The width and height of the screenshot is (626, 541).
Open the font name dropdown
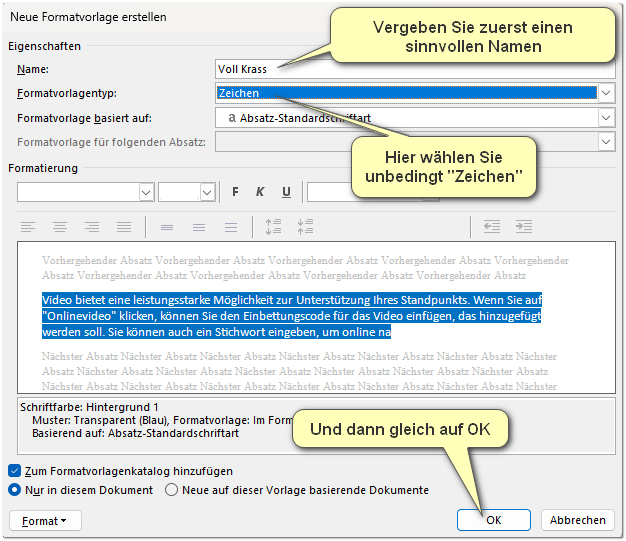click(146, 192)
